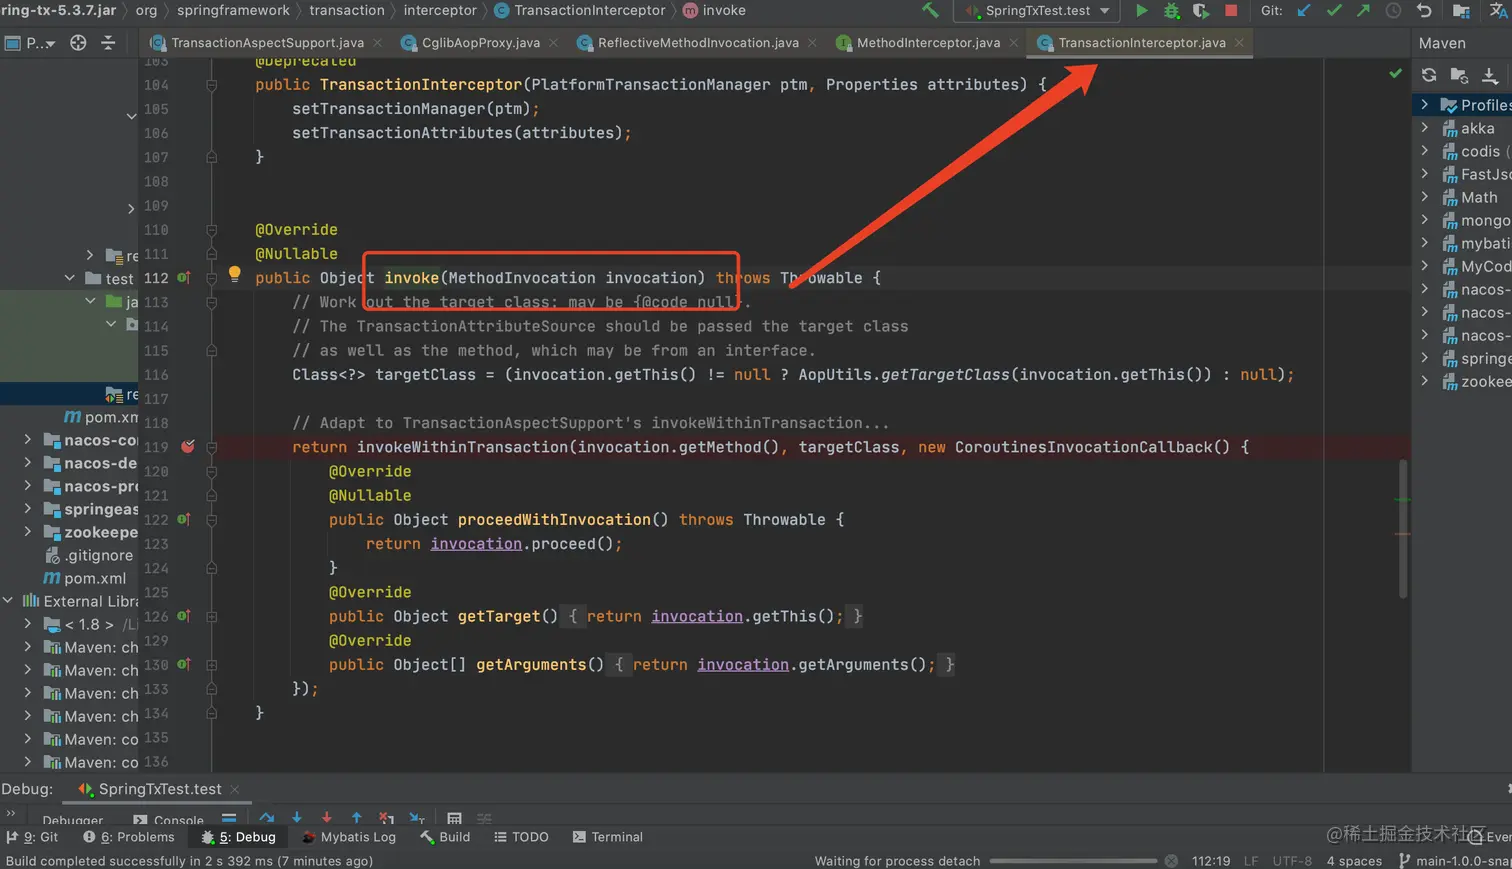Git commit green checkmark icon
1512x869 pixels.
click(1333, 10)
